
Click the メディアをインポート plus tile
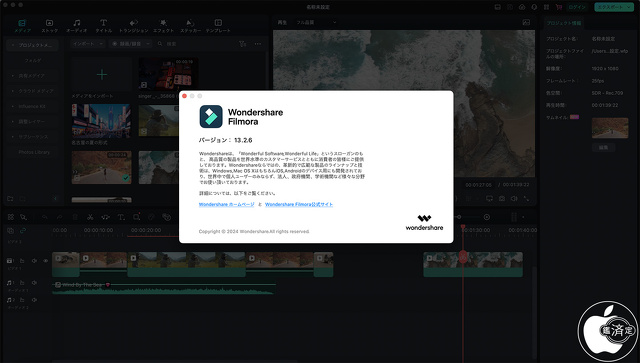pyautogui.click(x=102, y=74)
